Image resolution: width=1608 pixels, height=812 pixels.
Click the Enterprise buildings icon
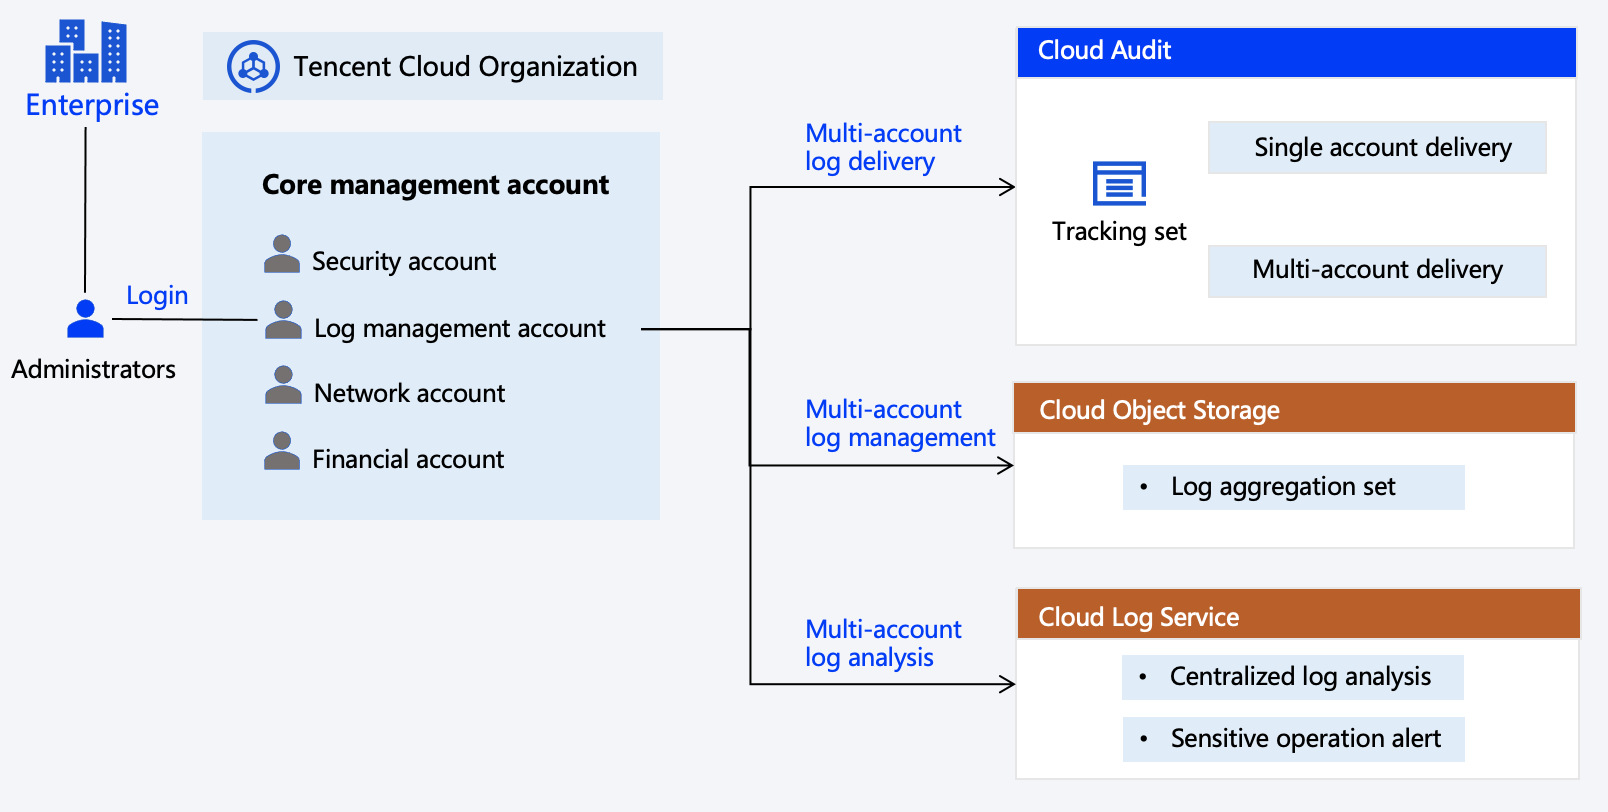click(86, 51)
